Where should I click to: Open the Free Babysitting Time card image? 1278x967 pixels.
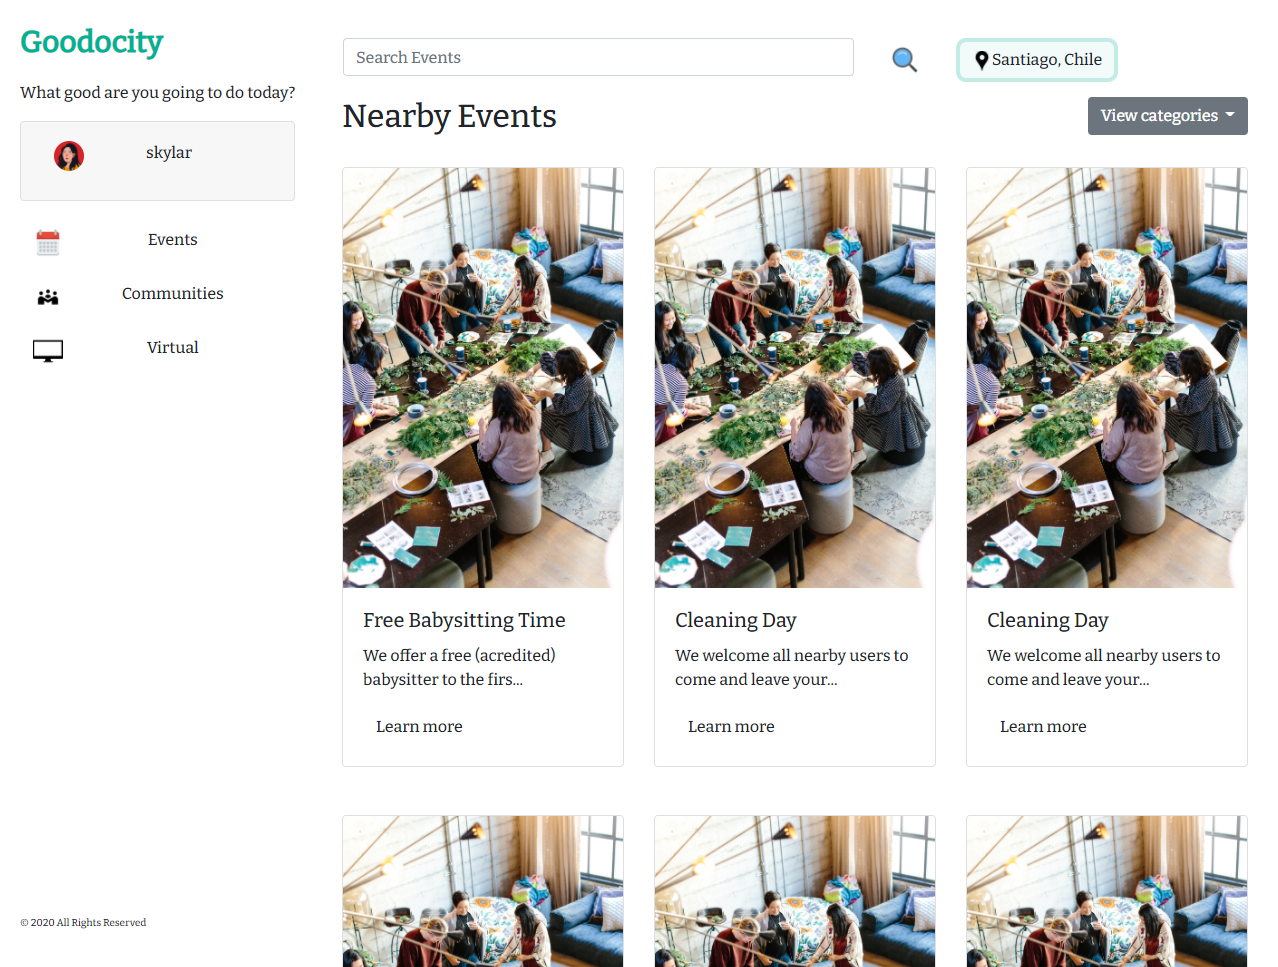483,378
